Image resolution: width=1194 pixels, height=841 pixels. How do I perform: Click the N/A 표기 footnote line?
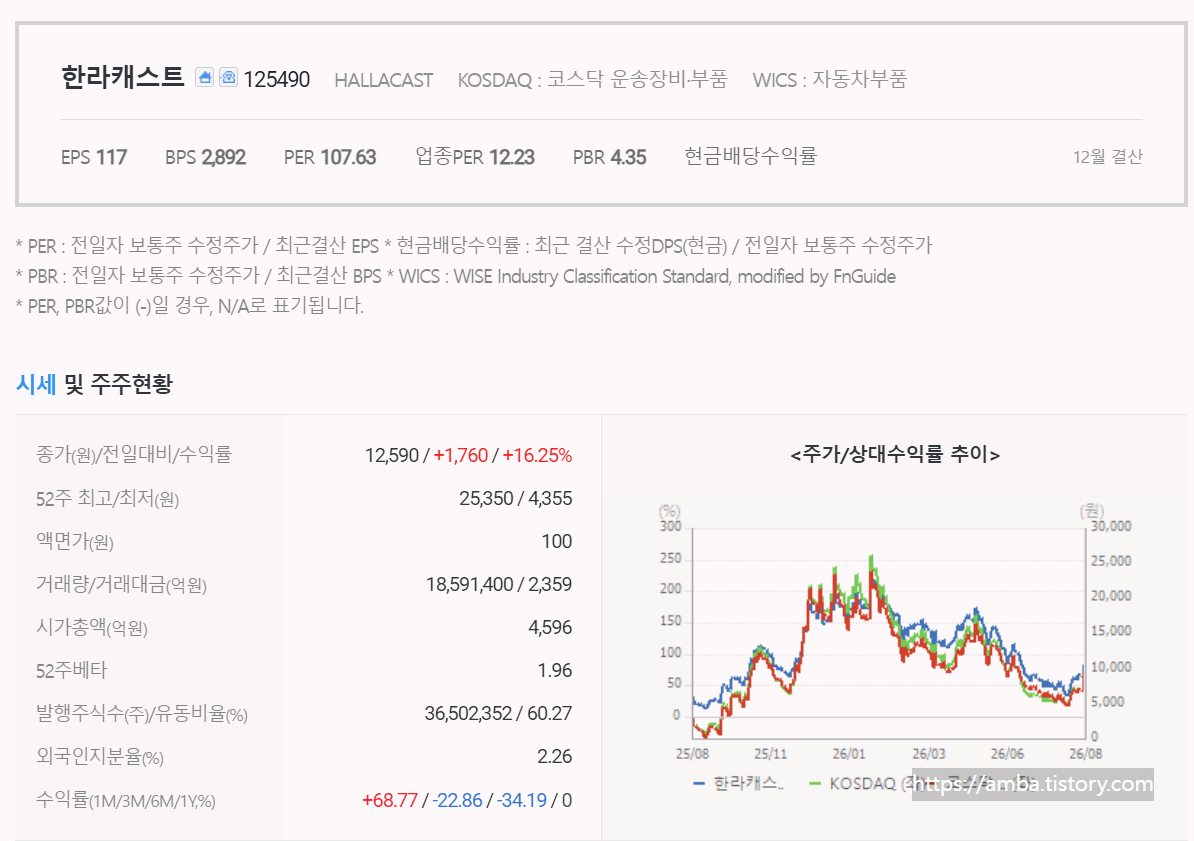tap(190, 305)
